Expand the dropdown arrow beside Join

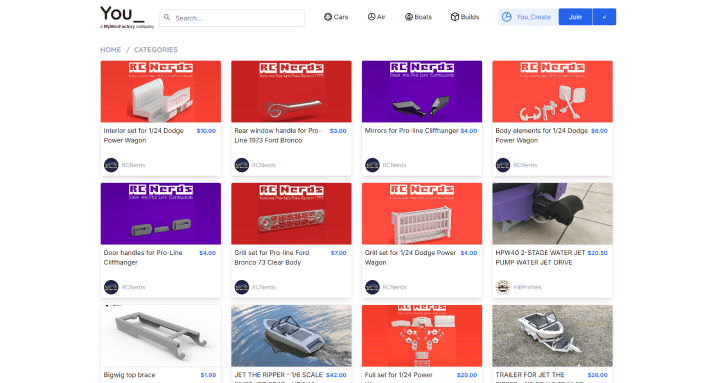point(604,17)
